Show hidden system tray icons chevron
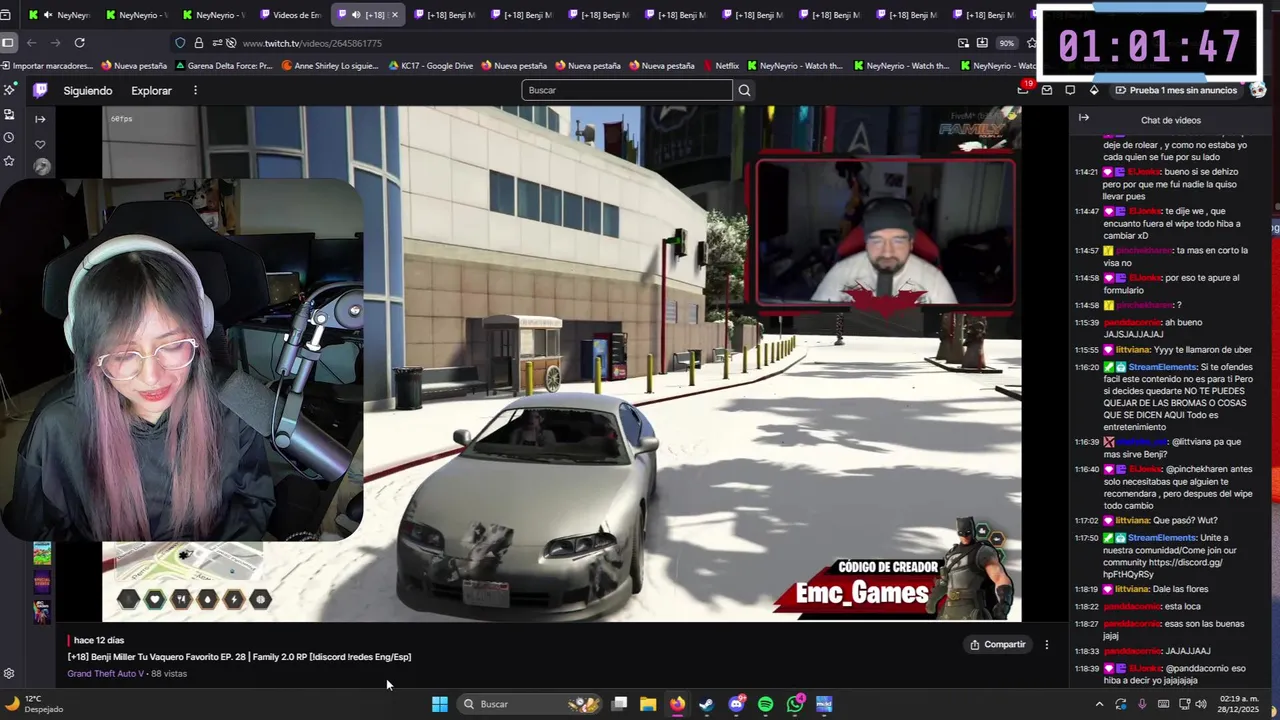Screen dimensions: 1280x720 tap(1099, 704)
